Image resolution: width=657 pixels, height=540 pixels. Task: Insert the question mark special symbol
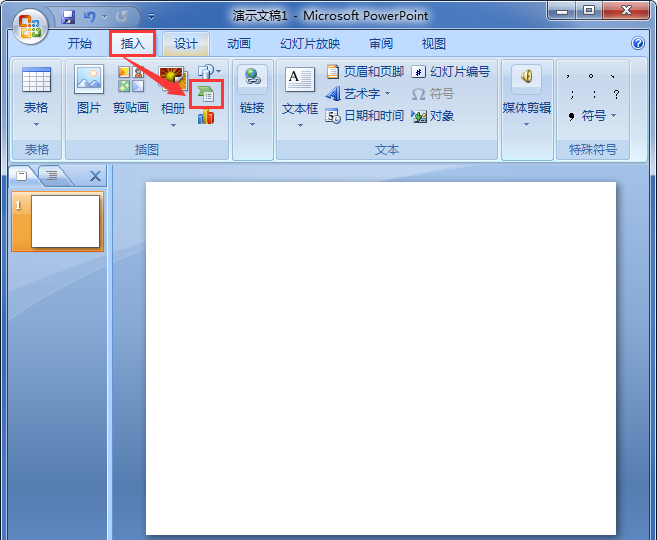click(x=616, y=95)
